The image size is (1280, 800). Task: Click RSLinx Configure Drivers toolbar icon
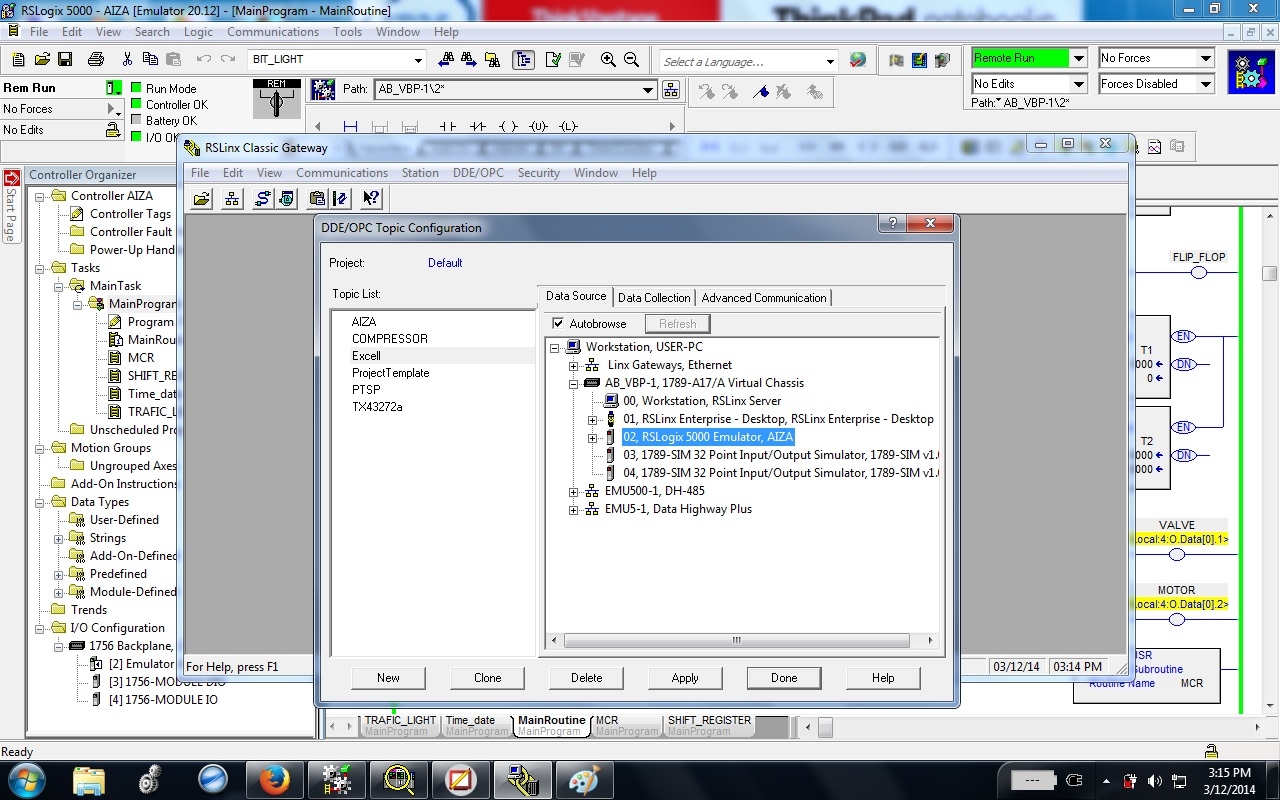pyautogui.click(x=262, y=198)
